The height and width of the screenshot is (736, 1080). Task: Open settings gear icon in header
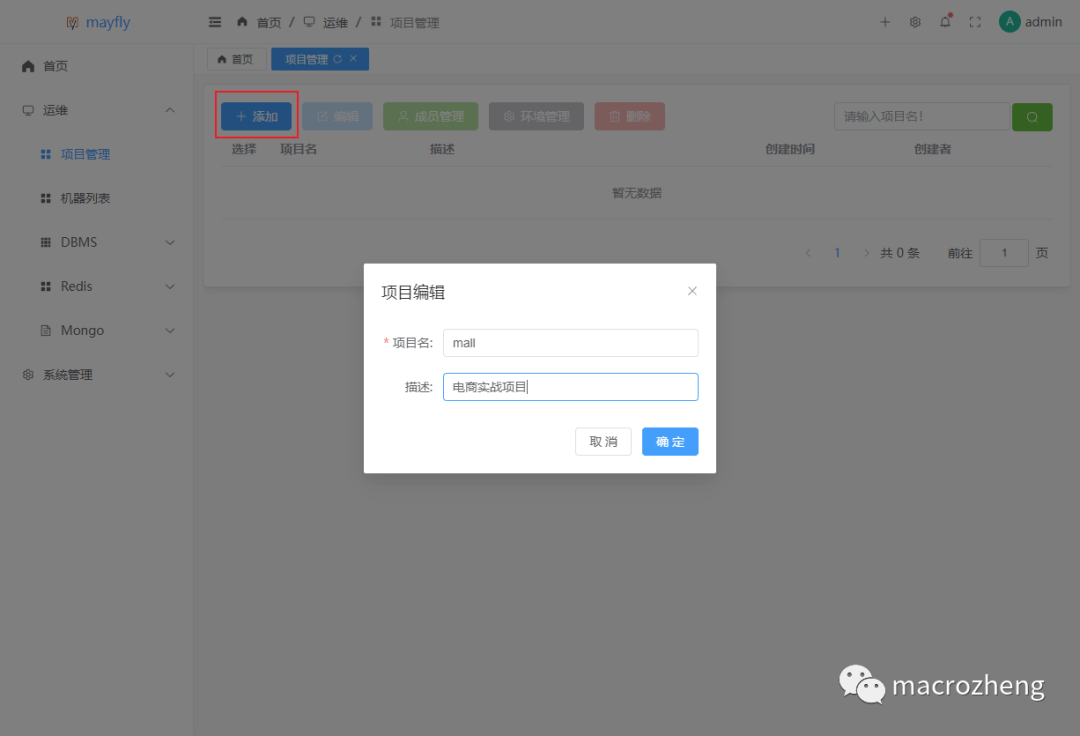(x=915, y=22)
